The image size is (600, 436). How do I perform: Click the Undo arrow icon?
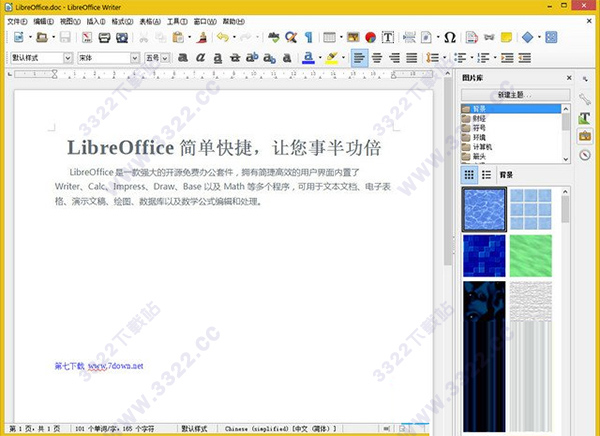pyautogui.click(x=223, y=37)
